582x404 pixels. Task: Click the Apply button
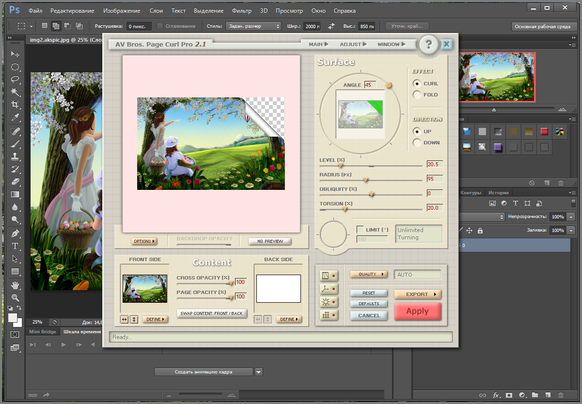click(x=418, y=311)
